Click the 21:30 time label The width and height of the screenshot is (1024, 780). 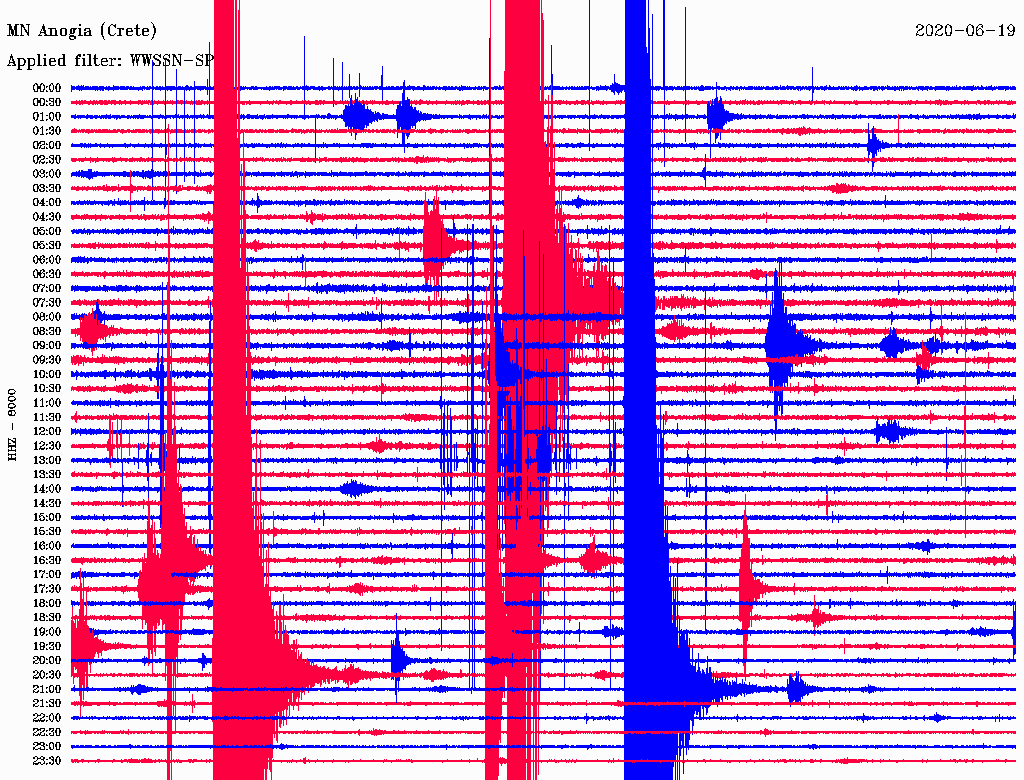pos(47,704)
